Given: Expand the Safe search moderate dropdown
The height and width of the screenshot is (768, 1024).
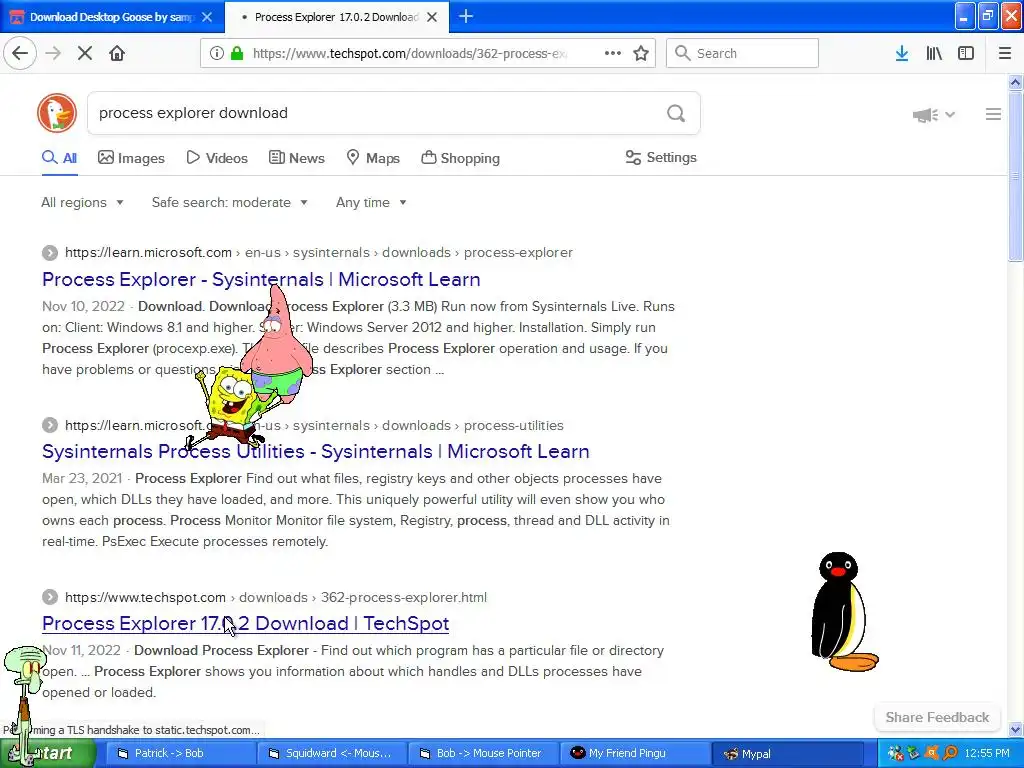Looking at the screenshot, I should point(229,202).
